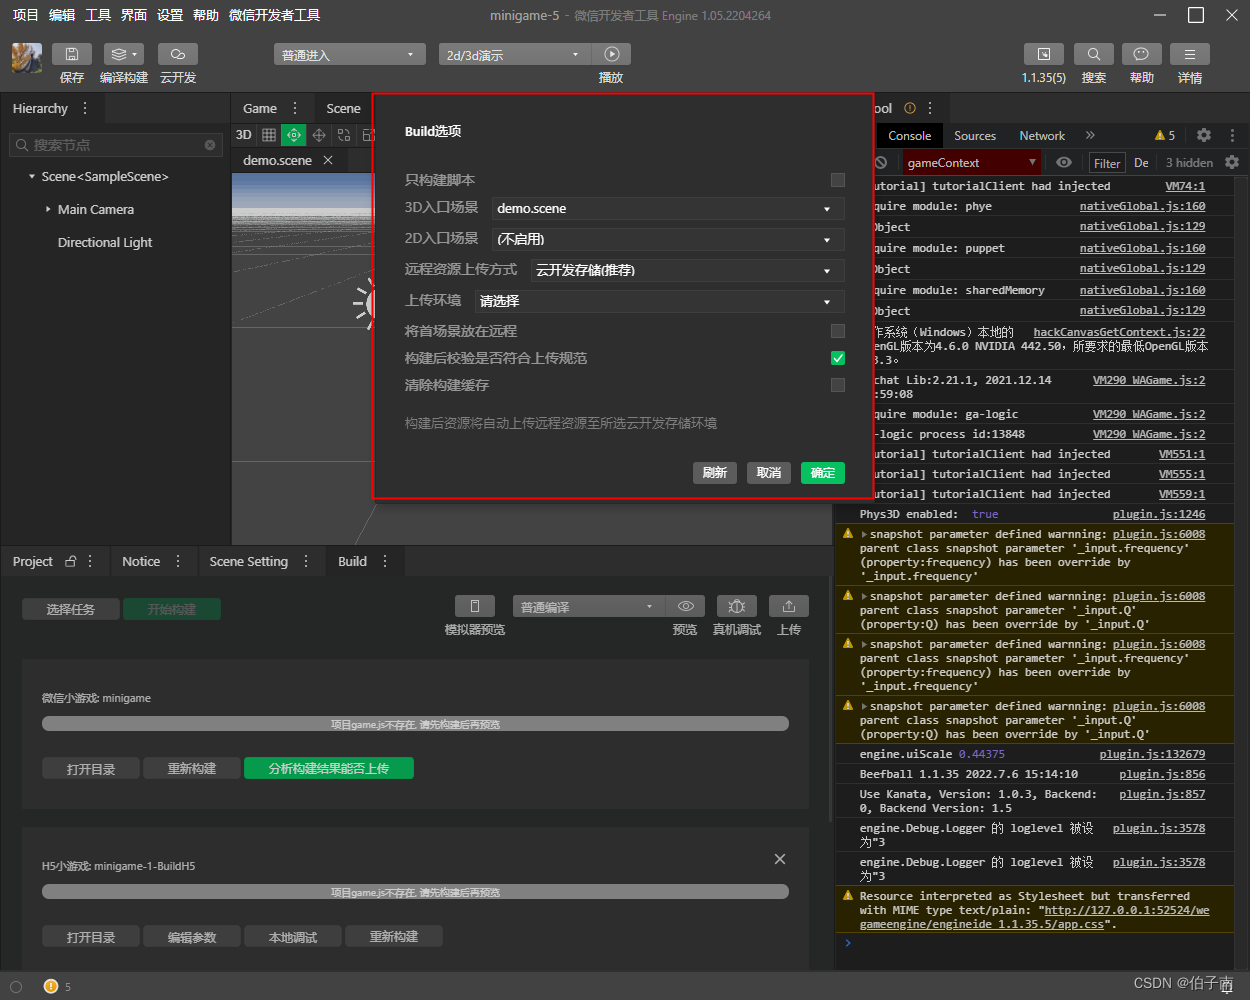1250x1000 pixels.
Task: Open the 远程资源上传方式 dropdown
Action: tap(688, 271)
